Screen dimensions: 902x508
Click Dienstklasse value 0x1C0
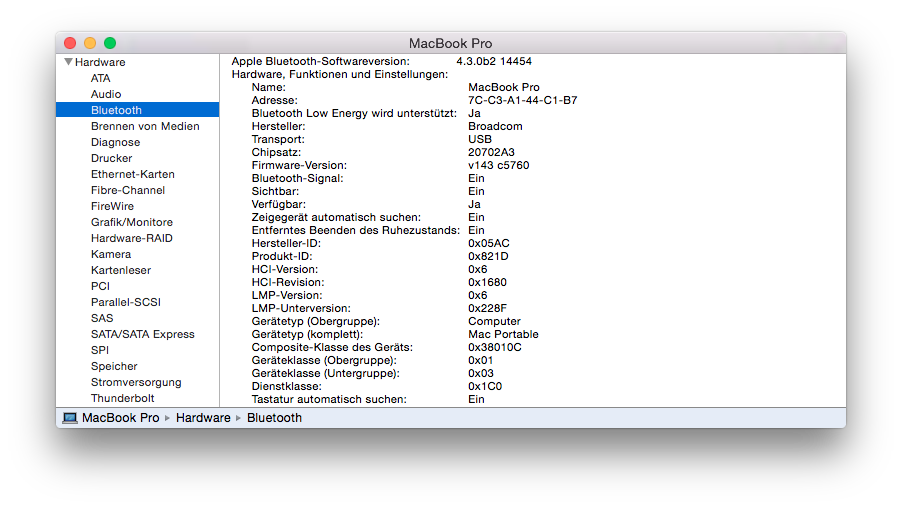[485, 386]
